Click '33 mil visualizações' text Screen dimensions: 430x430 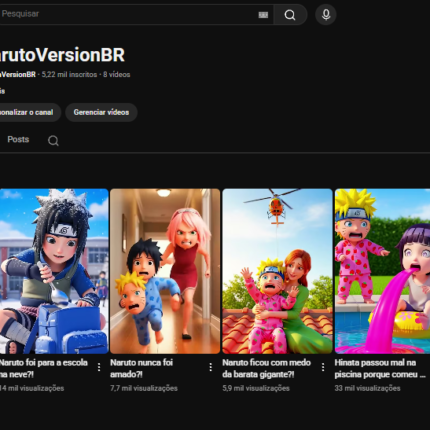pyautogui.click(x=367, y=388)
